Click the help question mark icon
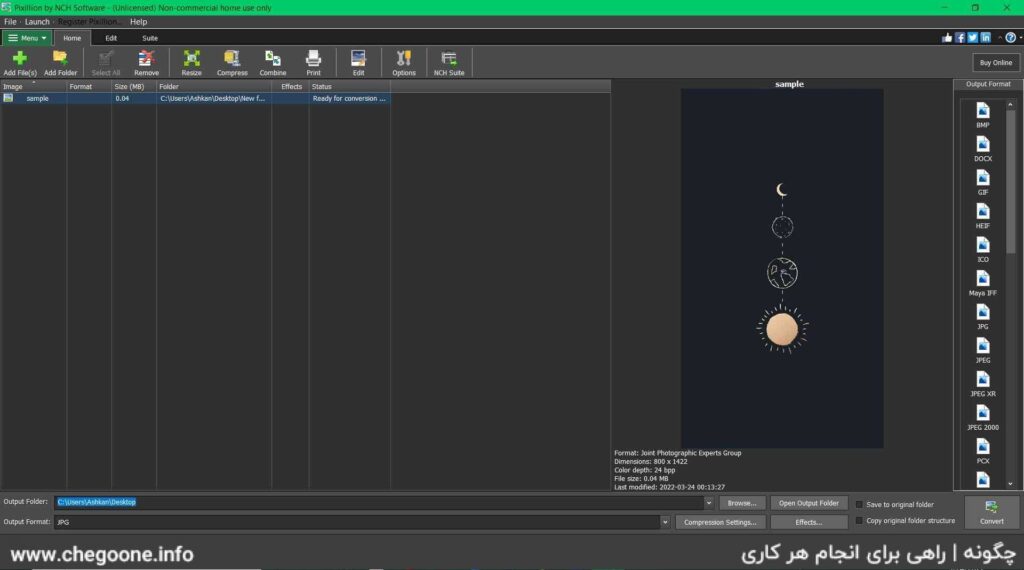The width and height of the screenshot is (1024, 570). click(x=1010, y=38)
